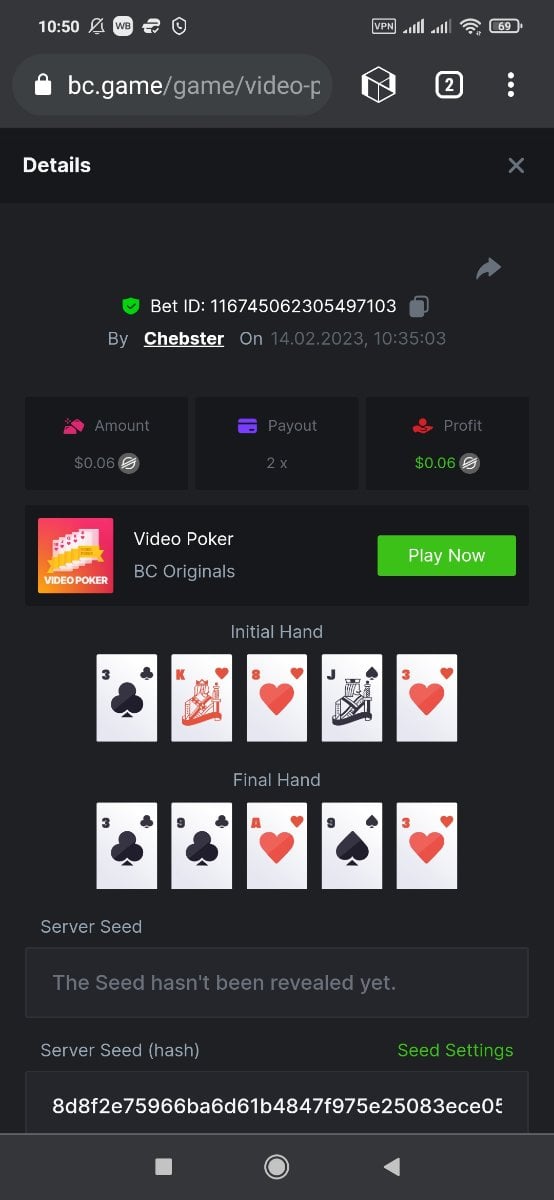Close the Details panel
The image size is (554, 1200).
click(516, 166)
